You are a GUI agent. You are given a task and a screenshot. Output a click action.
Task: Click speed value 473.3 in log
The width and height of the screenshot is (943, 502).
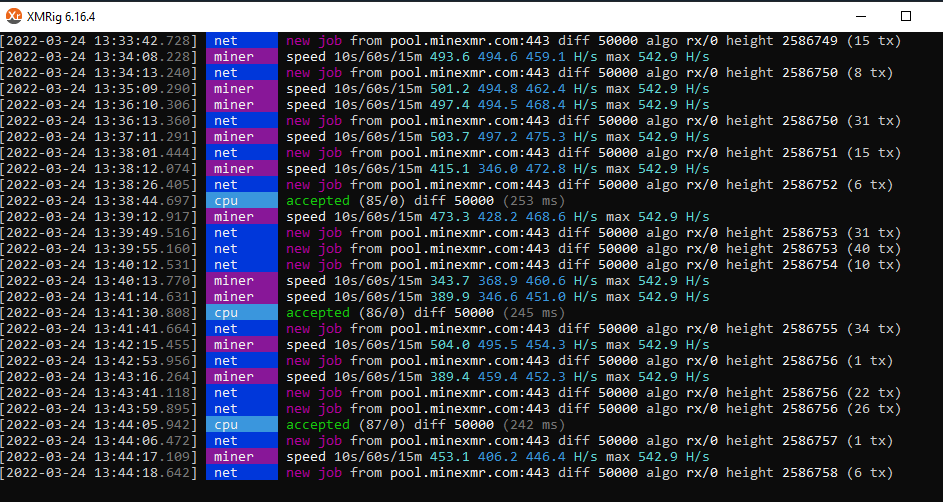[x=449, y=217]
